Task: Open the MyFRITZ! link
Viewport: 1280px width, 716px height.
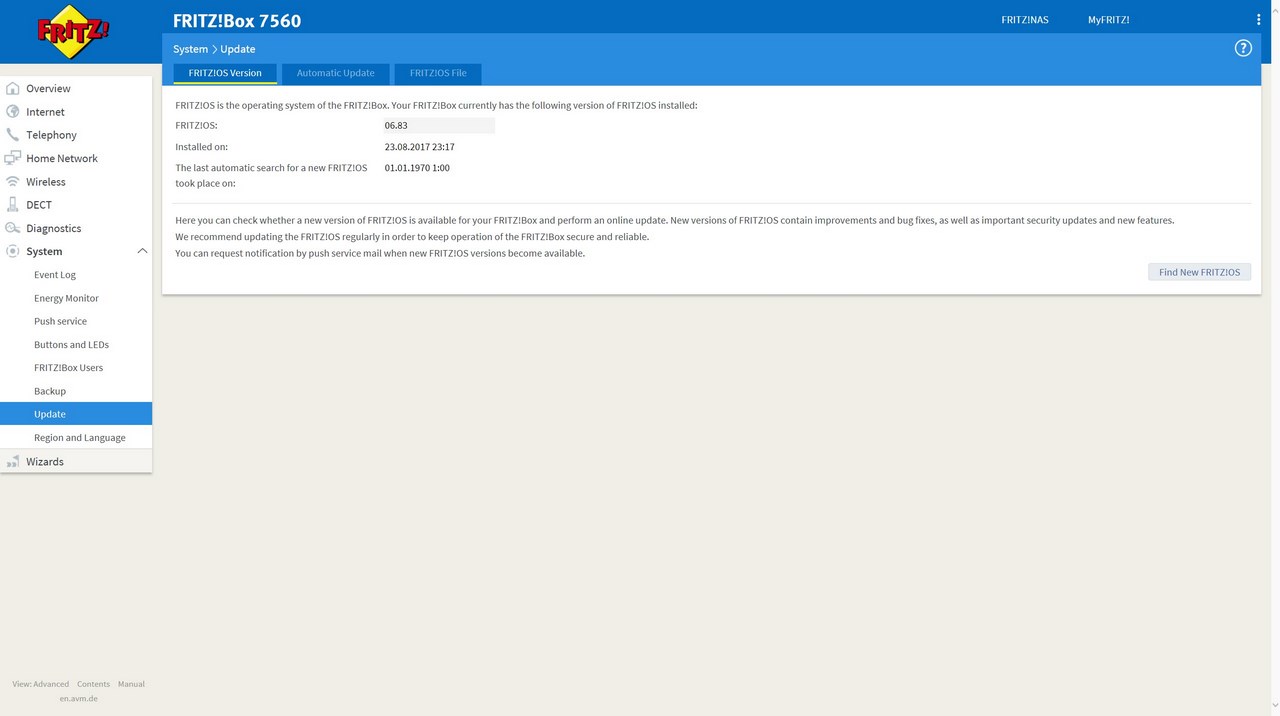Action: (x=1109, y=20)
